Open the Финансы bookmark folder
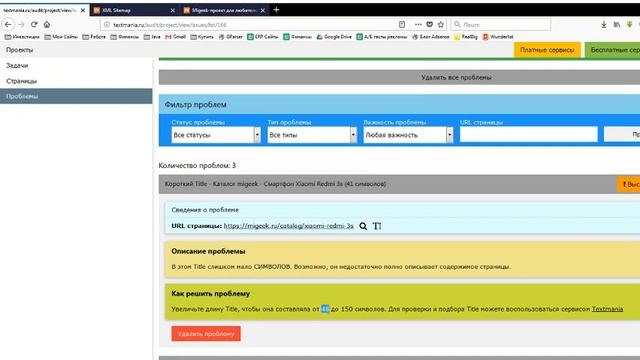The image size is (640, 360). pyautogui.click(x=124, y=37)
